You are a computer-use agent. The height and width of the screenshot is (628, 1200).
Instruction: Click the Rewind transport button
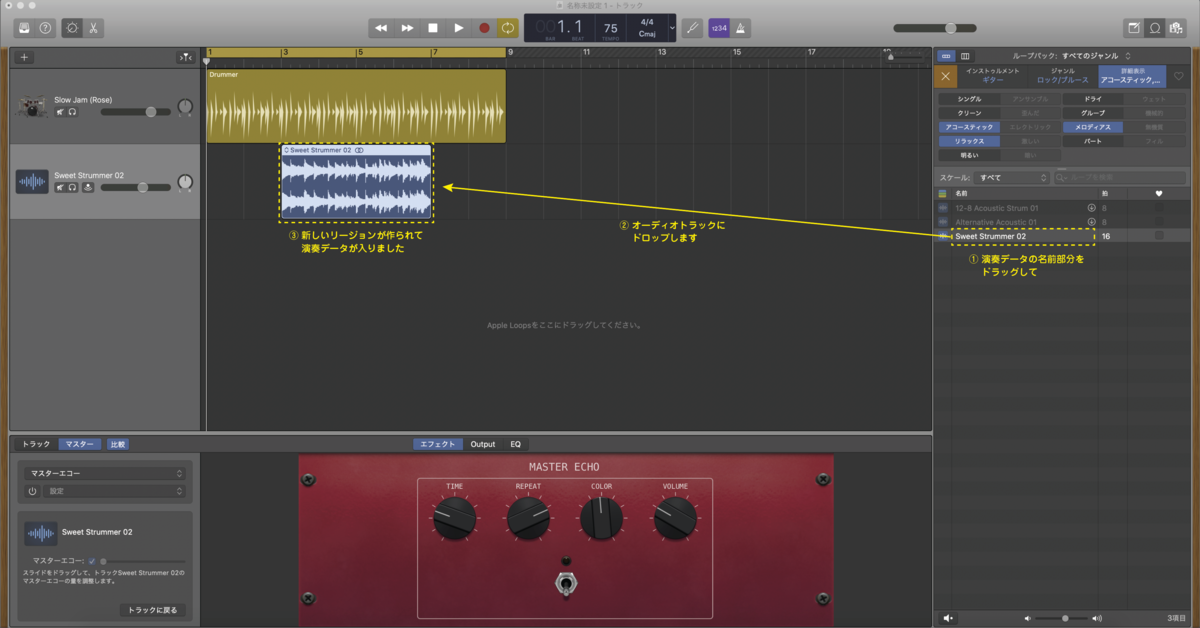click(381, 28)
